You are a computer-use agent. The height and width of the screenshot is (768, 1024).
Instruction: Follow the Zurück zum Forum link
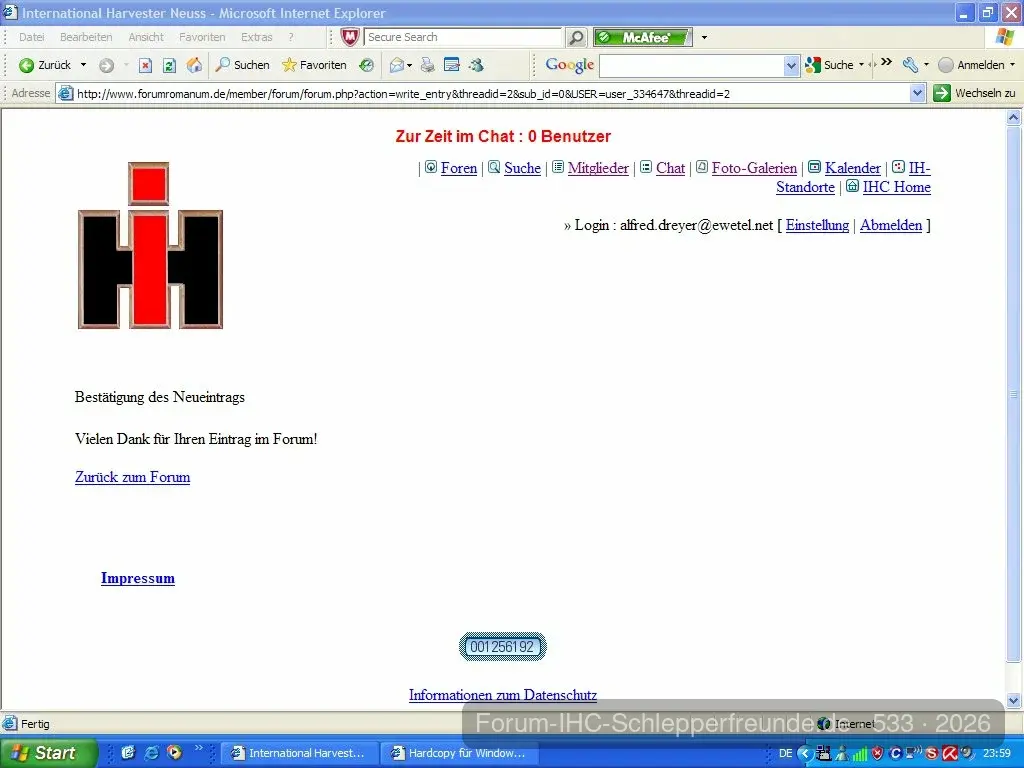pos(133,477)
